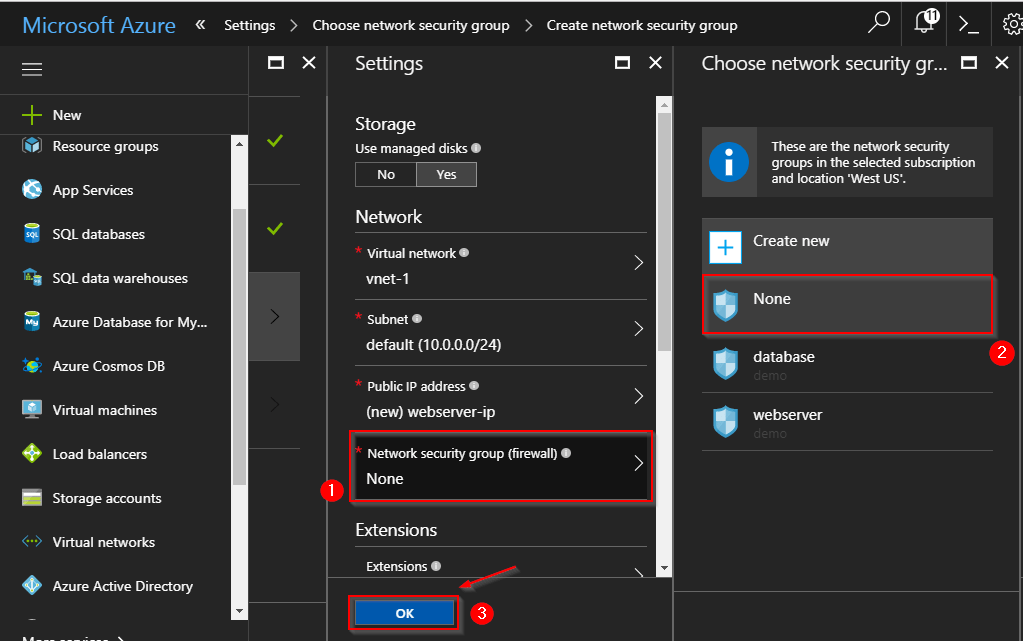This screenshot has height=641, width=1023.
Task: Set Use managed disks to No
Action: 386,174
